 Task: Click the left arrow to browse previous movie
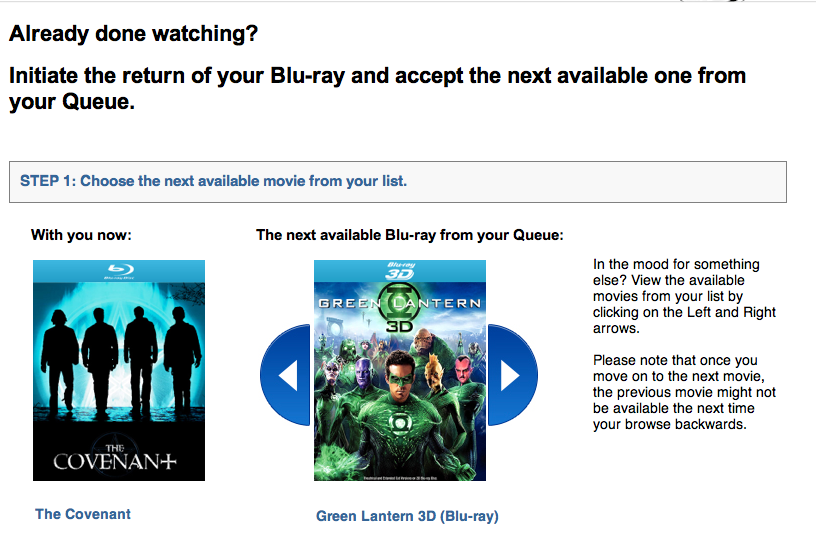[286, 375]
